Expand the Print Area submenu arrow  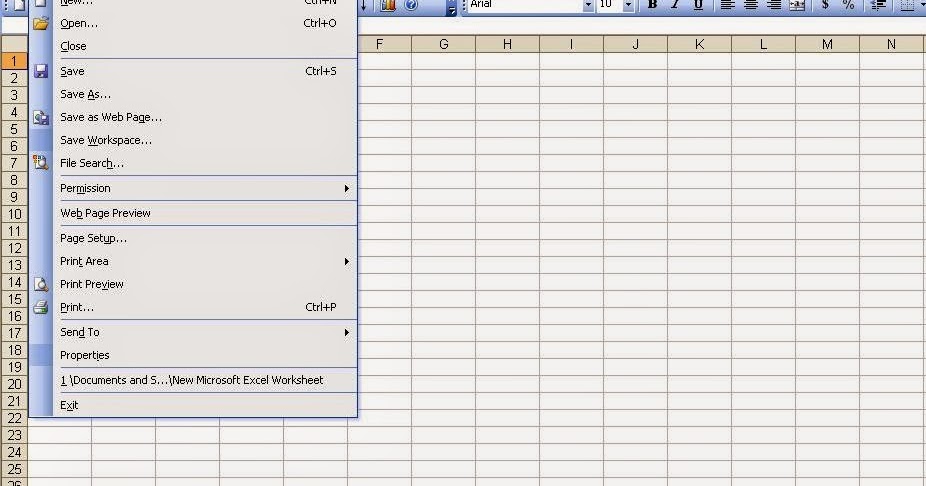point(347,262)
